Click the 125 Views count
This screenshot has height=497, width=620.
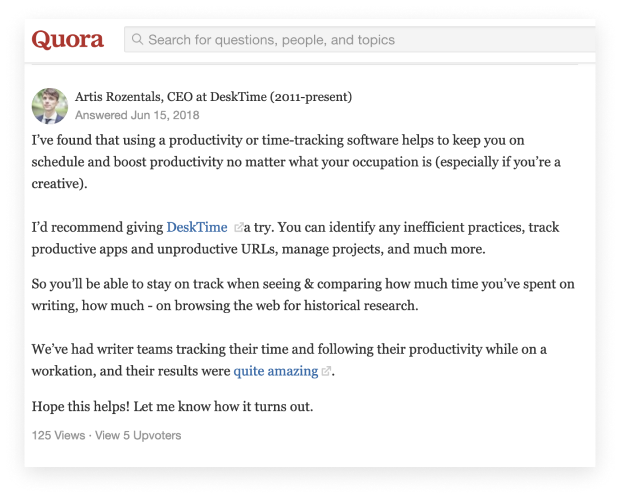pyautogui.click(x=58, y=435)
